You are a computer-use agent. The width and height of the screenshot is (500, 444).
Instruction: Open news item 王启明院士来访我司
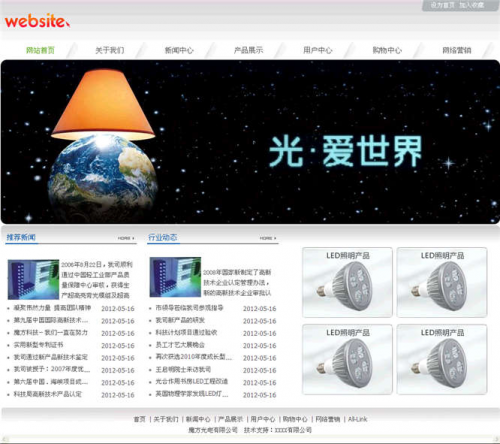click(183, 369)
